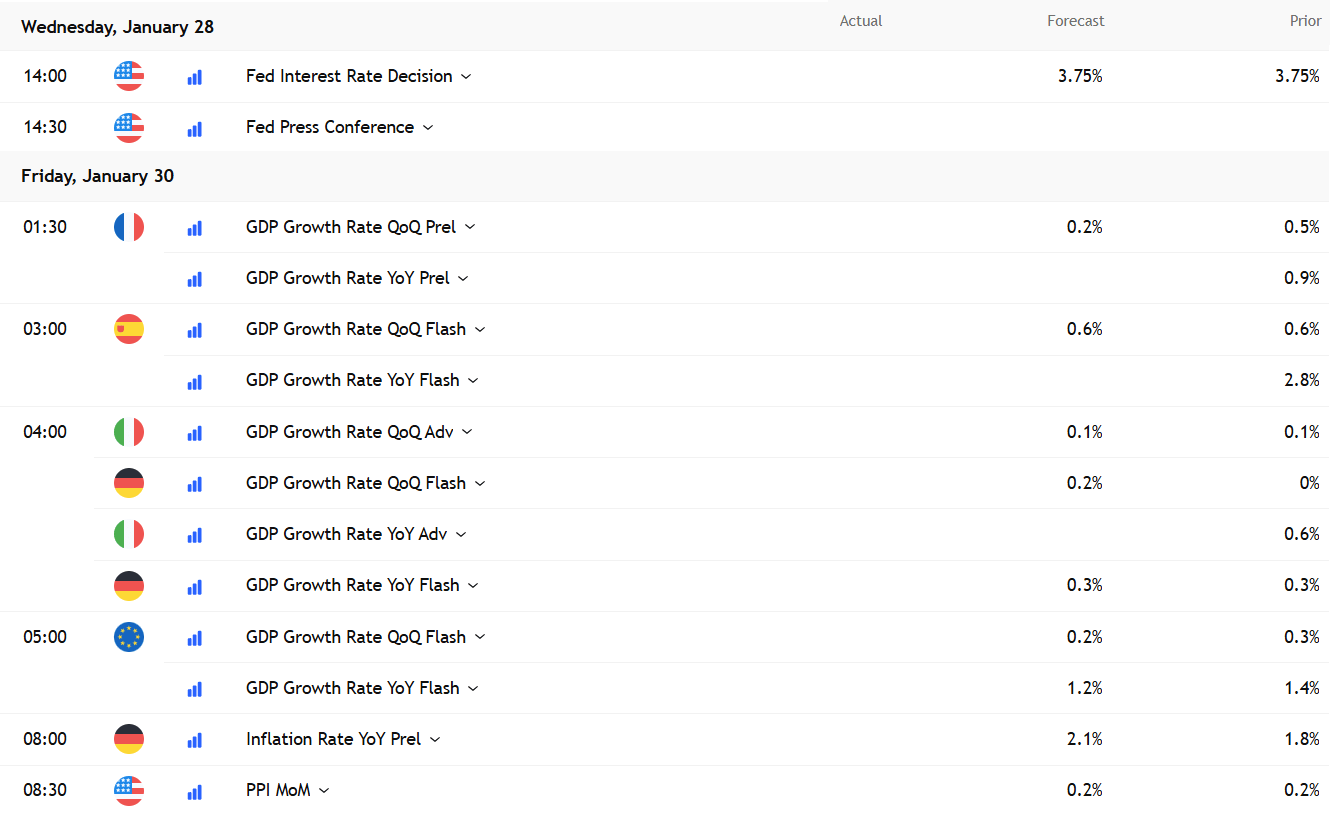The height and width of the screenshot is (816, 1330).
Task: Click the US flag beside Fed Interest Rate Decision
Action: 129,76
